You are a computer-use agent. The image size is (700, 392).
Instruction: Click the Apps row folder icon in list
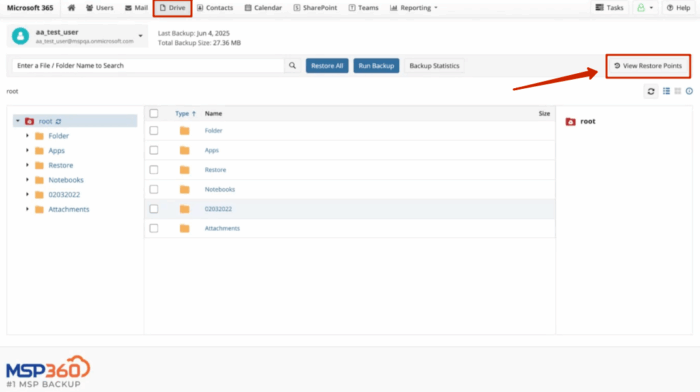pos(184,150)
